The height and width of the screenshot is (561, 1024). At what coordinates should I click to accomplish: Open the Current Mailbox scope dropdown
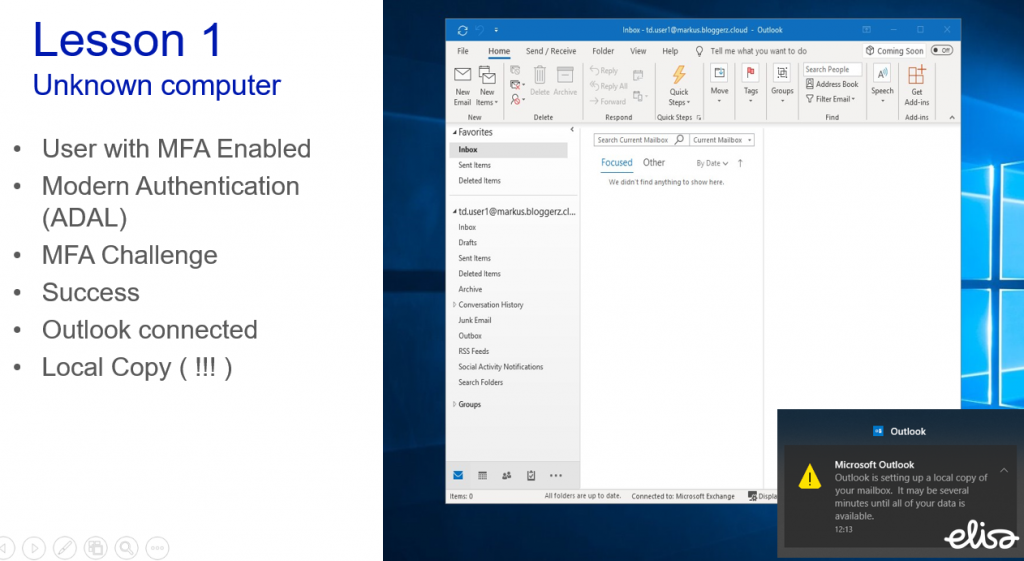722,140
